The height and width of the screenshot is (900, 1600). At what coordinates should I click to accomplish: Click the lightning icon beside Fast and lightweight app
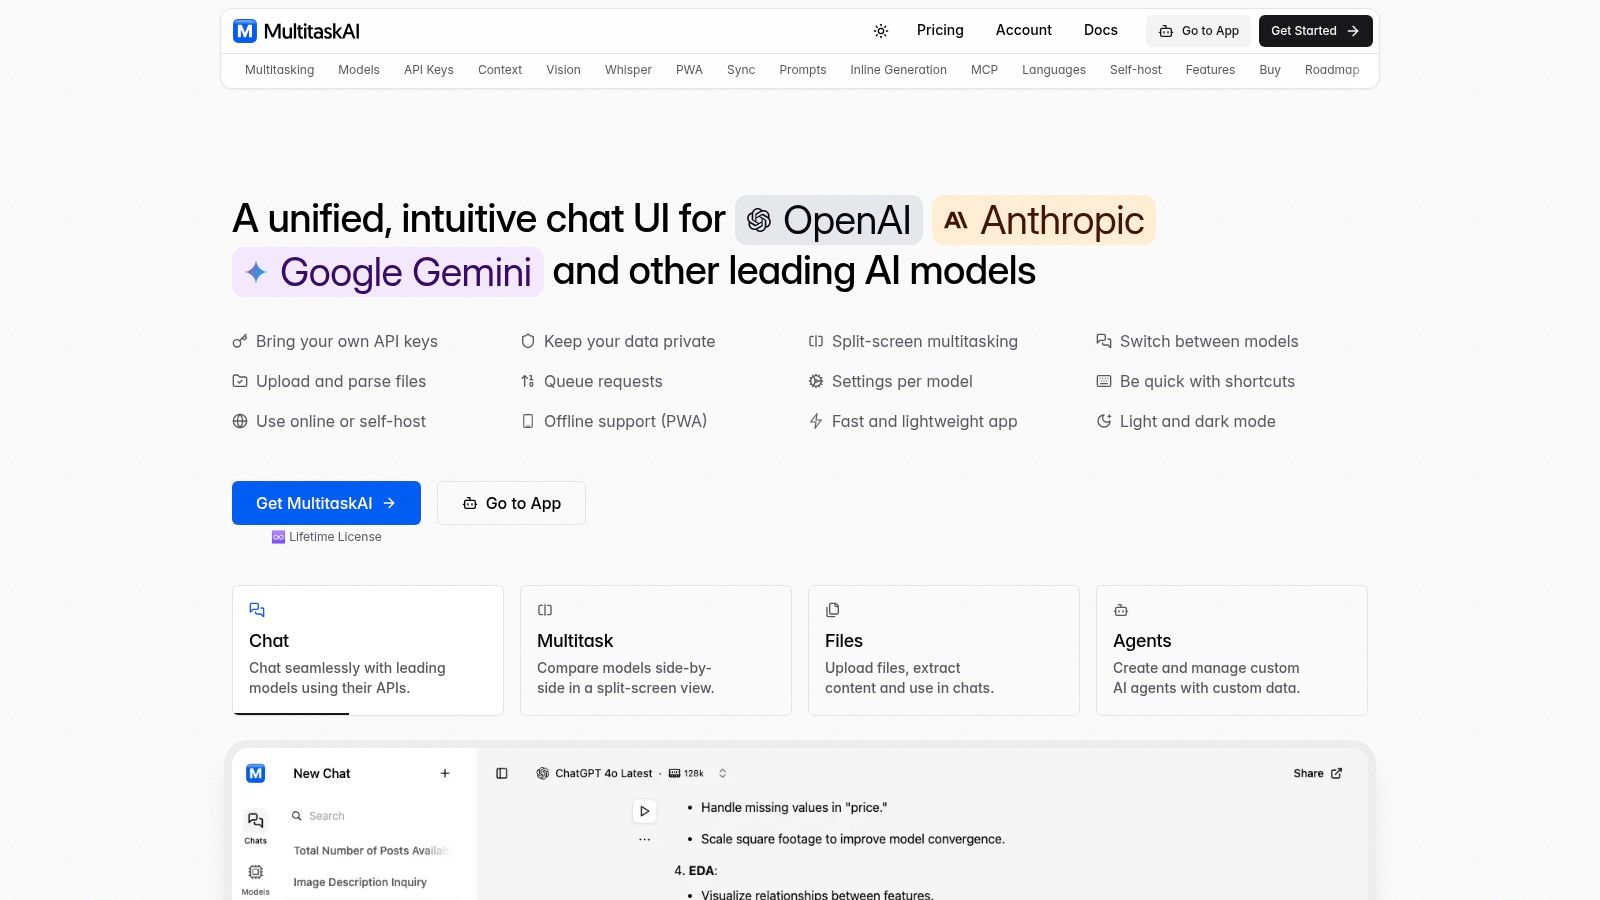click(816, 421)
